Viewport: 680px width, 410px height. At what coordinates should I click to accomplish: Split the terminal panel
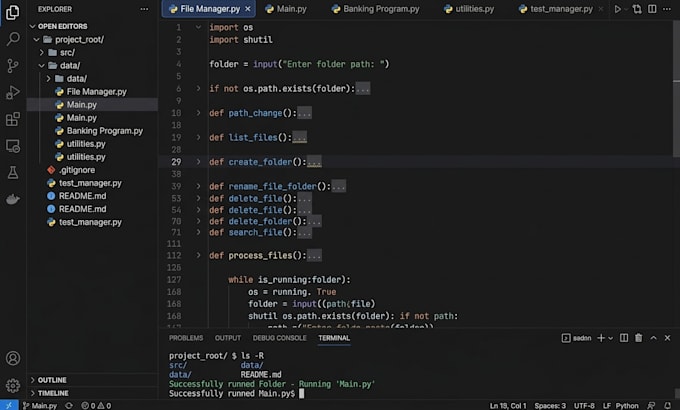click(x=624, y=338)
